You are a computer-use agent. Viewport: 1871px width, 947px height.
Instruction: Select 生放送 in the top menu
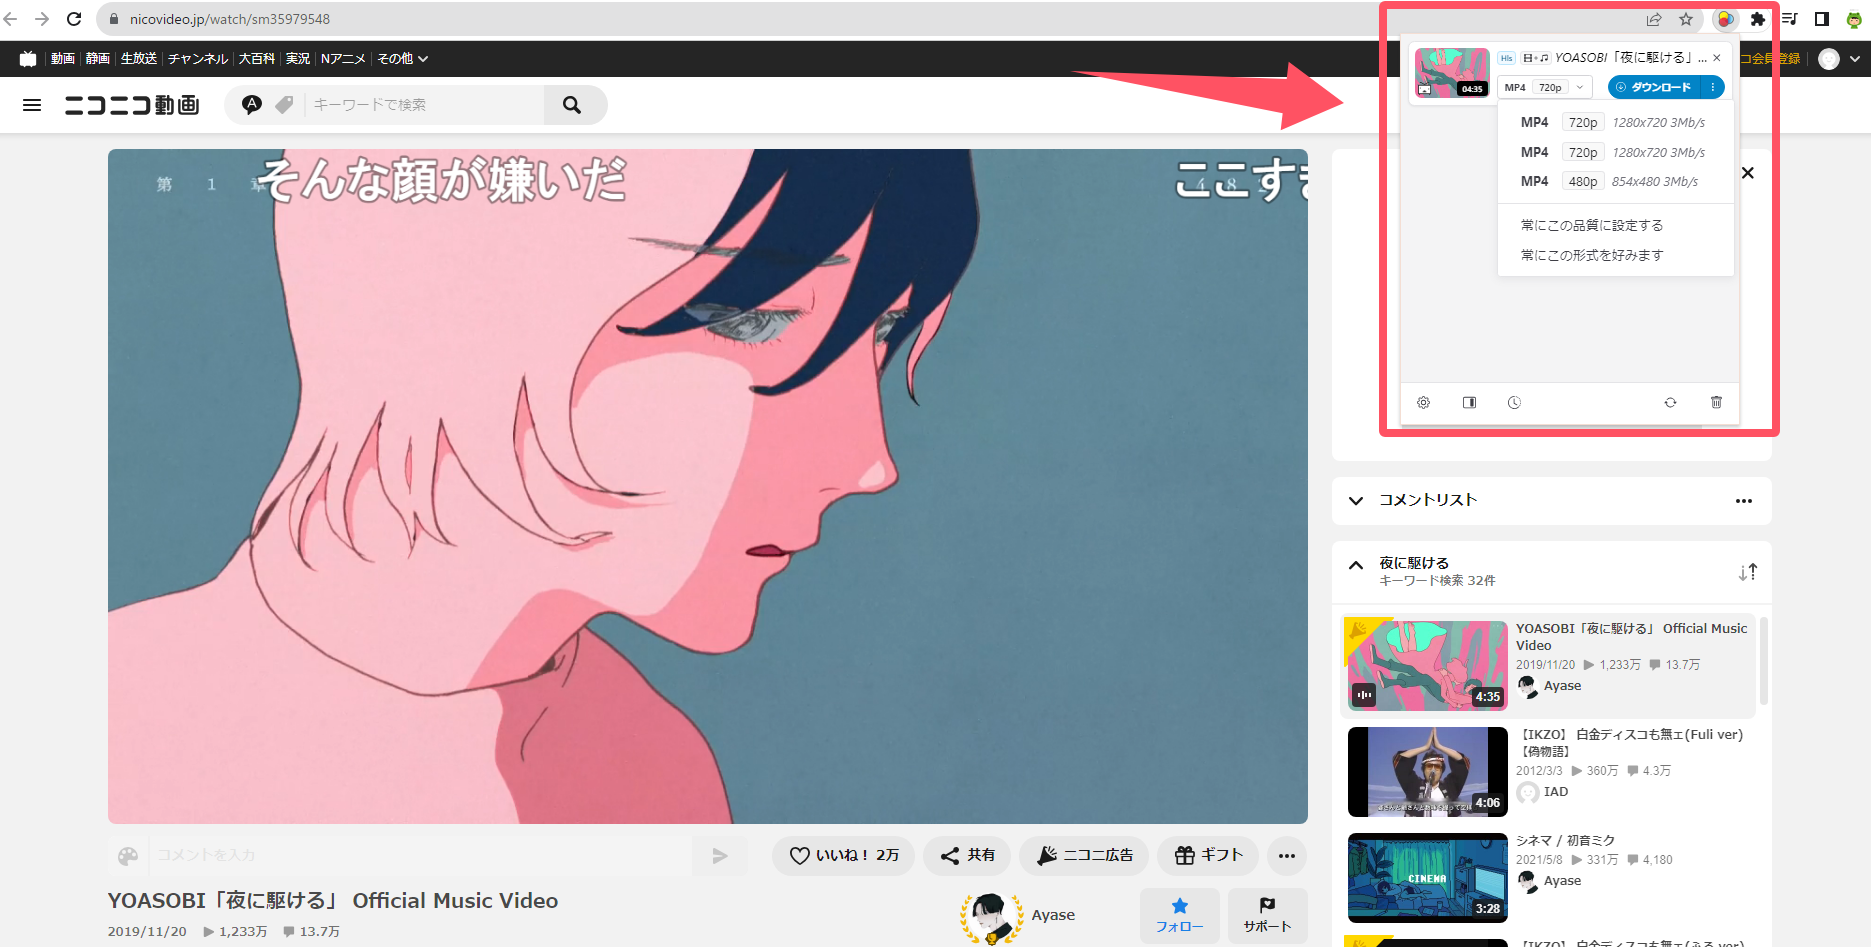[137, 58]
